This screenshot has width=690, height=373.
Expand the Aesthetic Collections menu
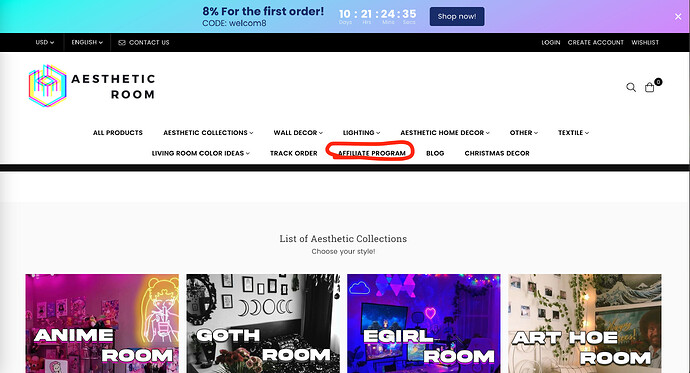coord(208,132)
